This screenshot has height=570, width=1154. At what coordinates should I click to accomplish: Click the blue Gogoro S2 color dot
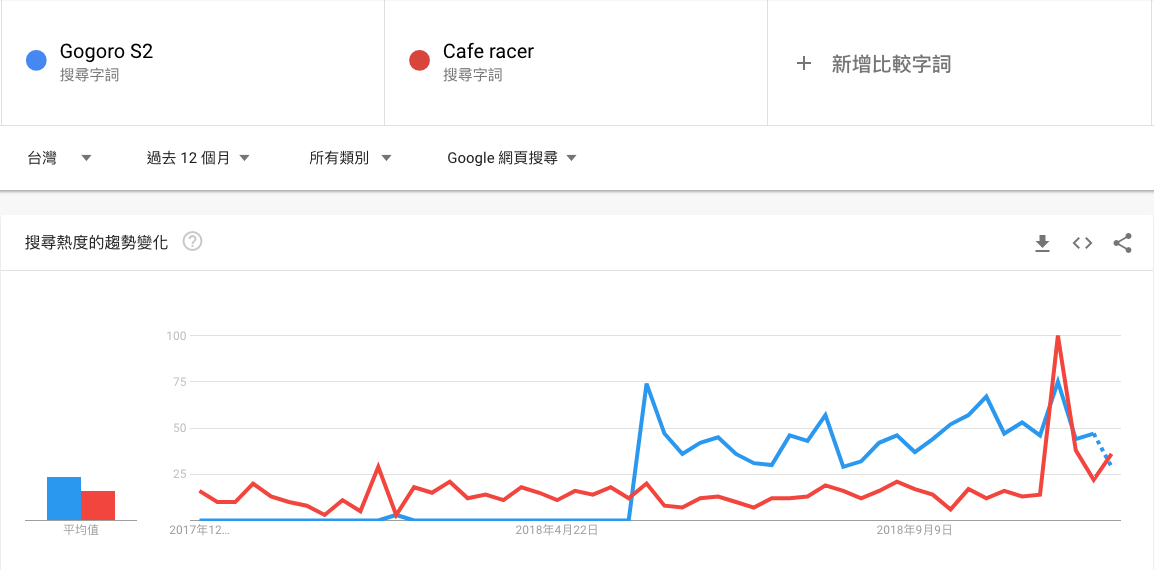36,61
